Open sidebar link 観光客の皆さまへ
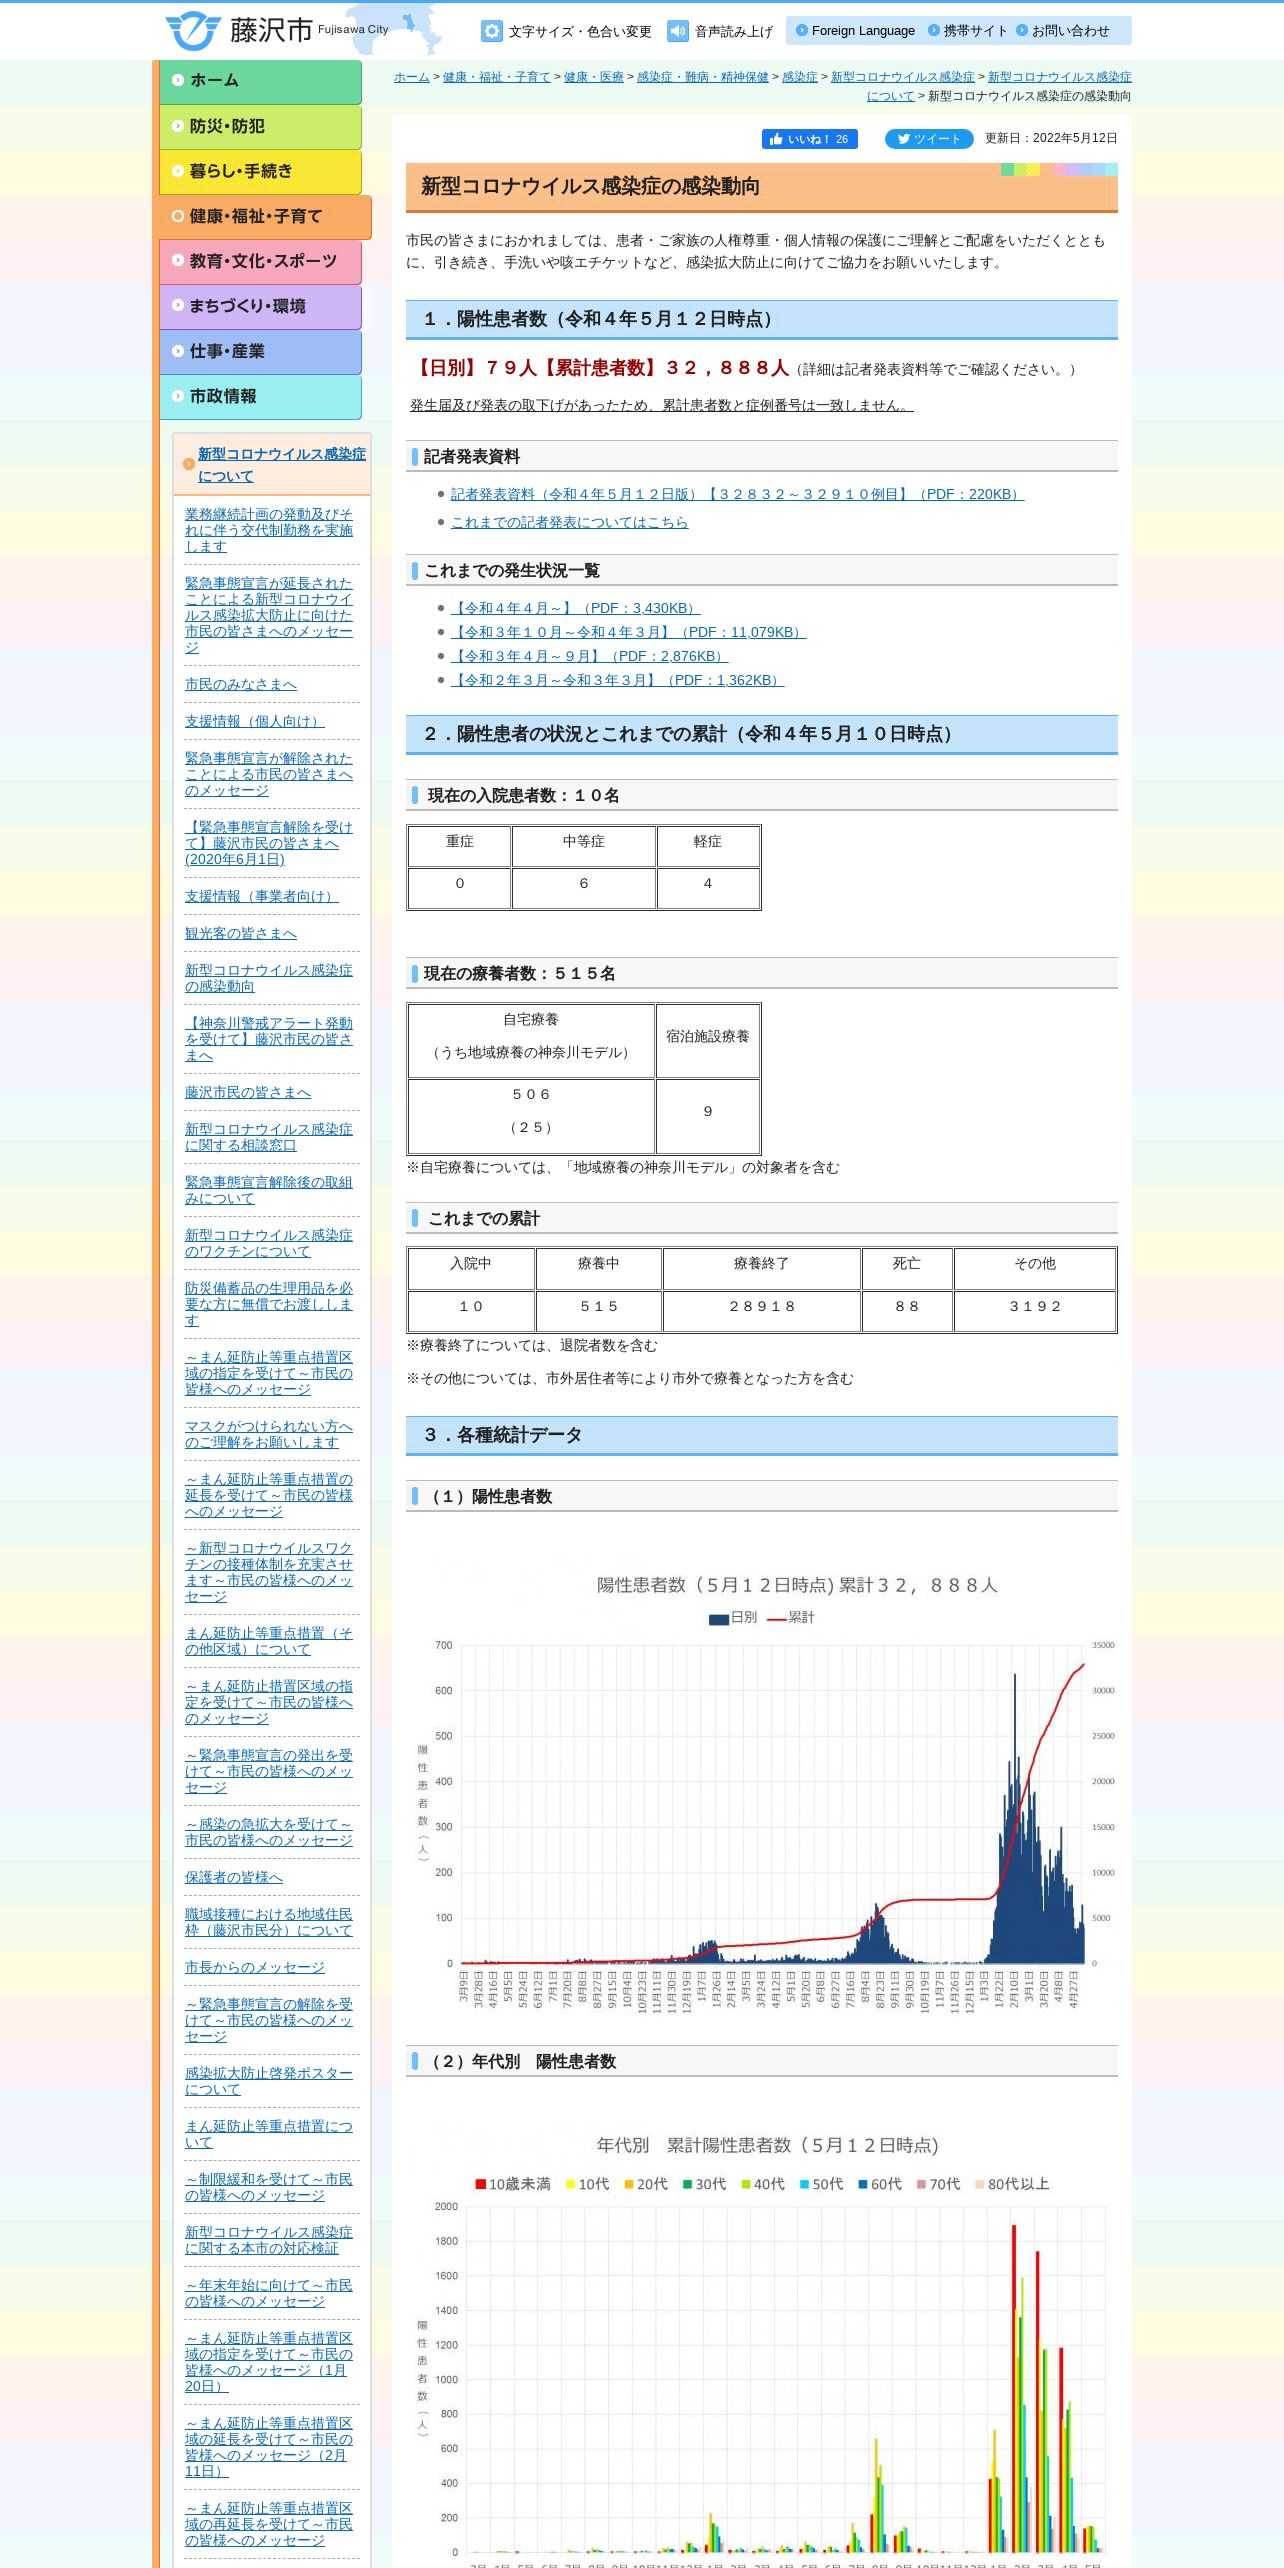This screenshot has width=1284, height=2568. coord(241,934)
